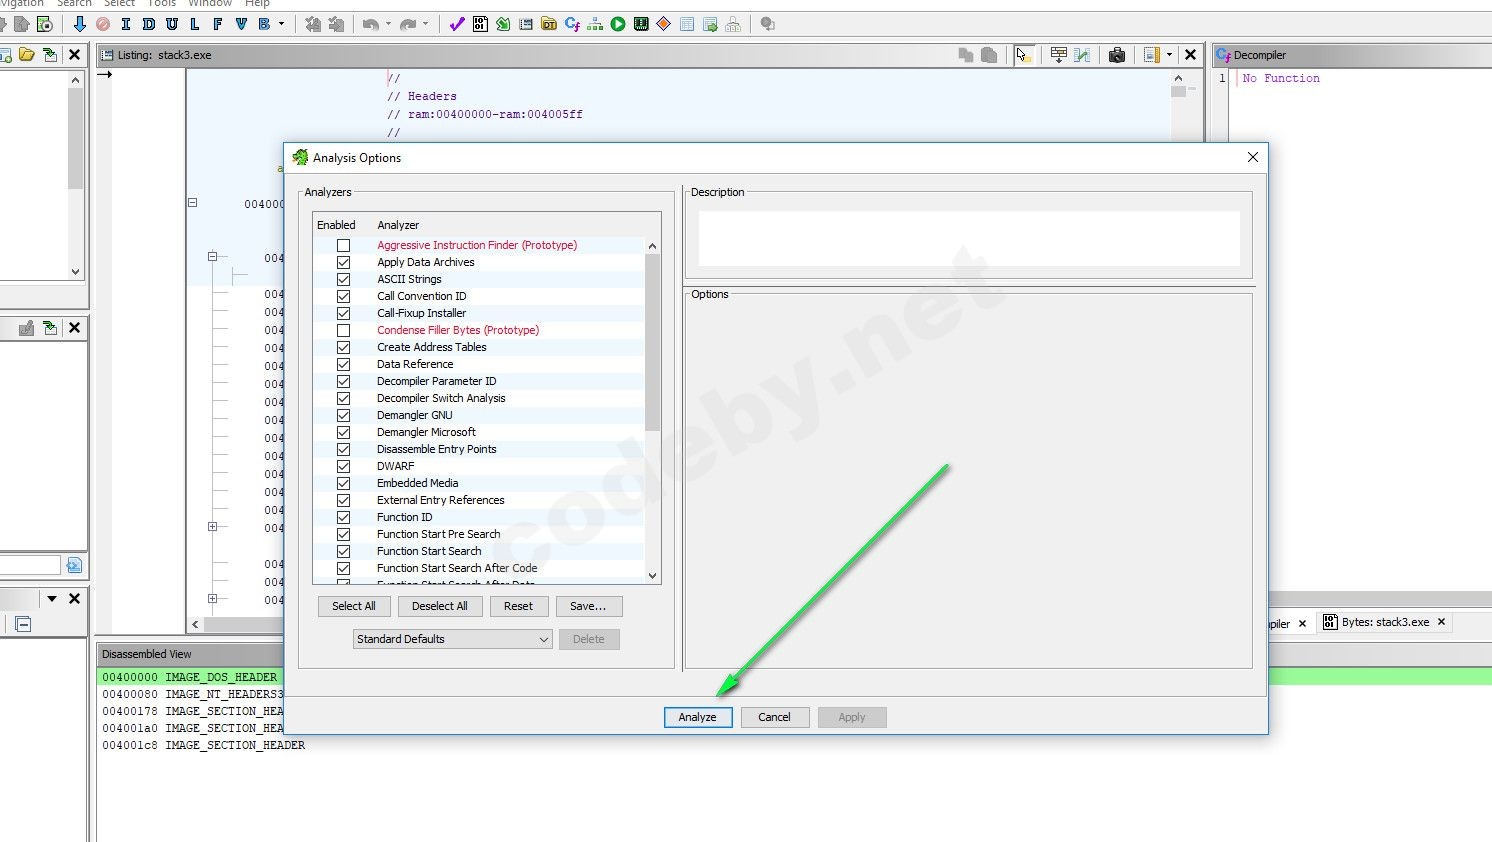This screenshot has width=1492, height=842.
Task: Open the black triangle menu in lower-left panel
Action: point(52,599)
